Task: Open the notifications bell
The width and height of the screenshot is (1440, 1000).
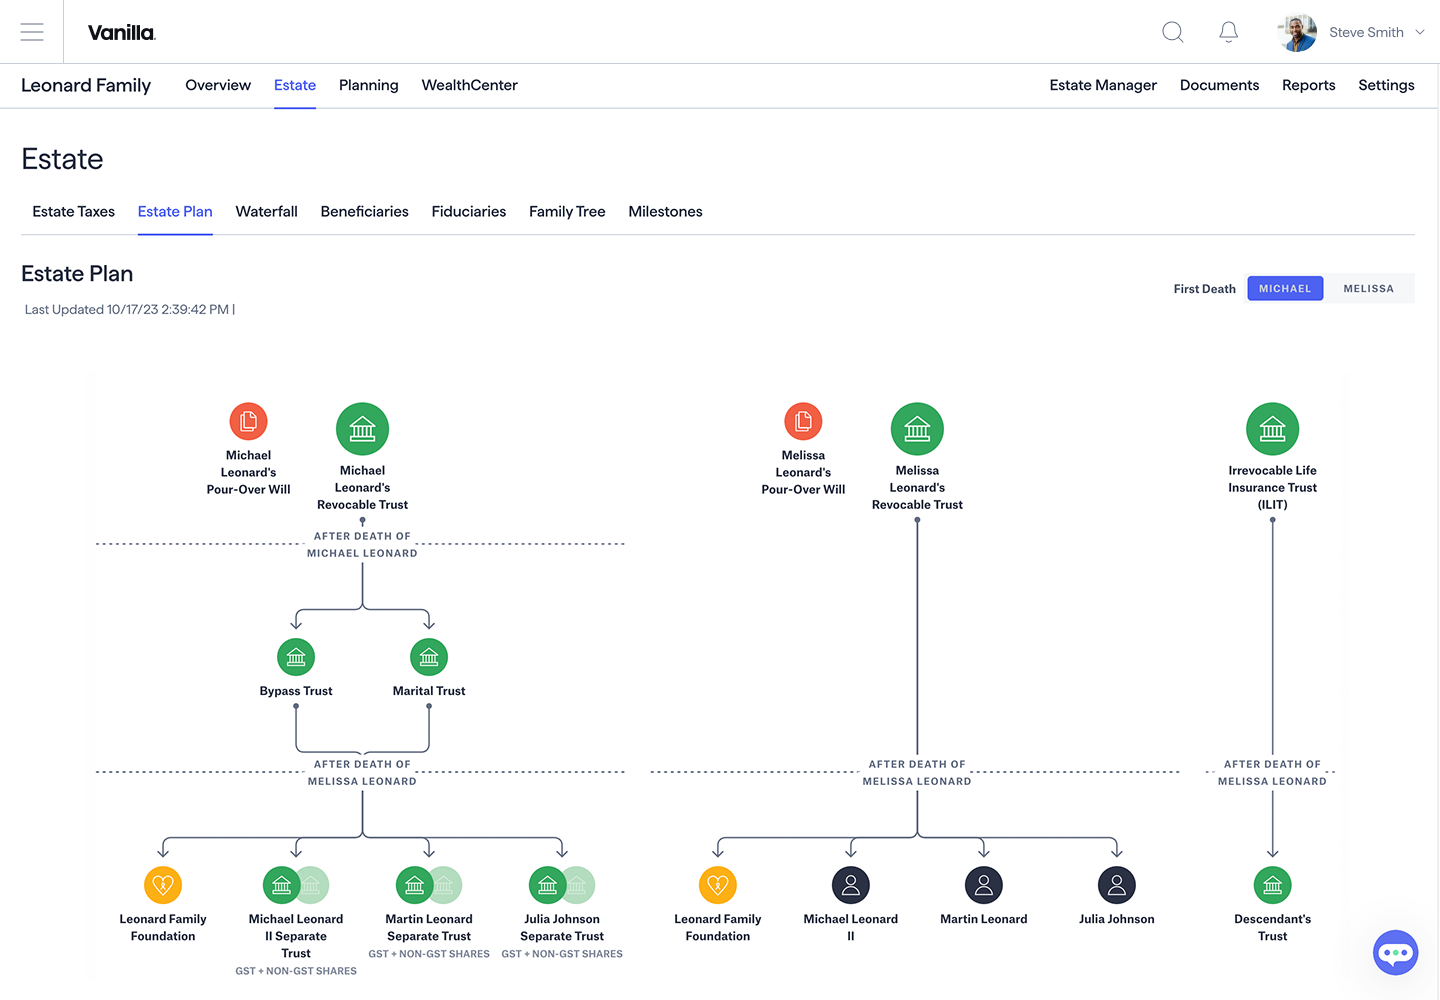Action: click(x=1228, y=32)
